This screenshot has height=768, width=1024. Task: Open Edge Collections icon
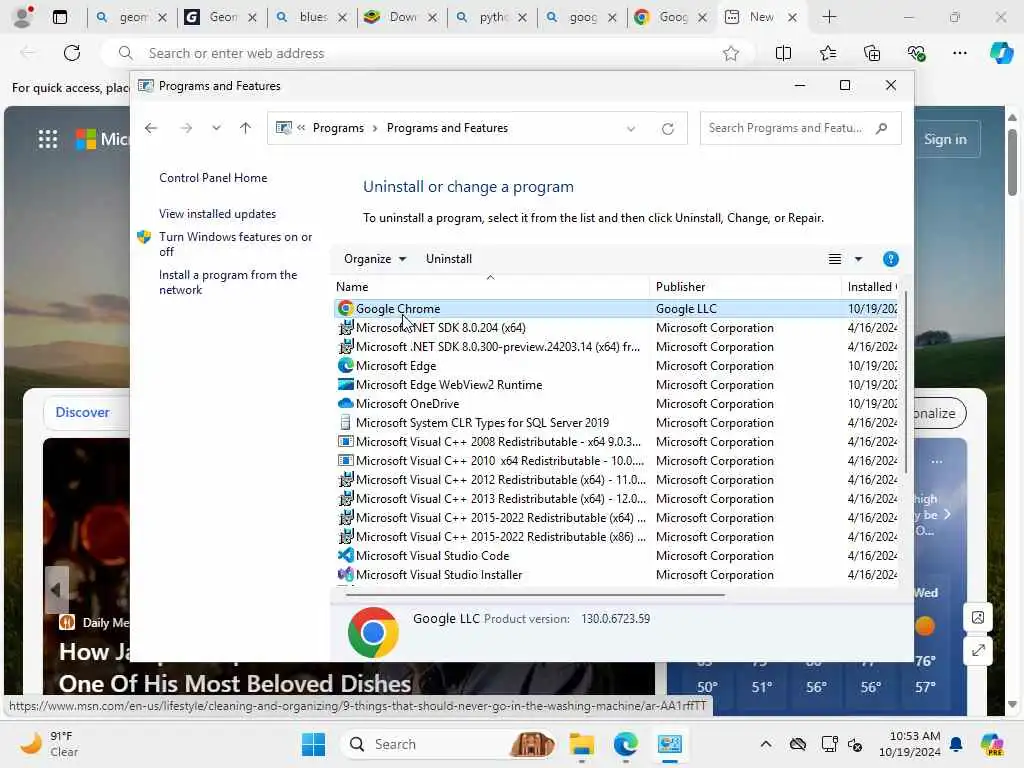872,54
